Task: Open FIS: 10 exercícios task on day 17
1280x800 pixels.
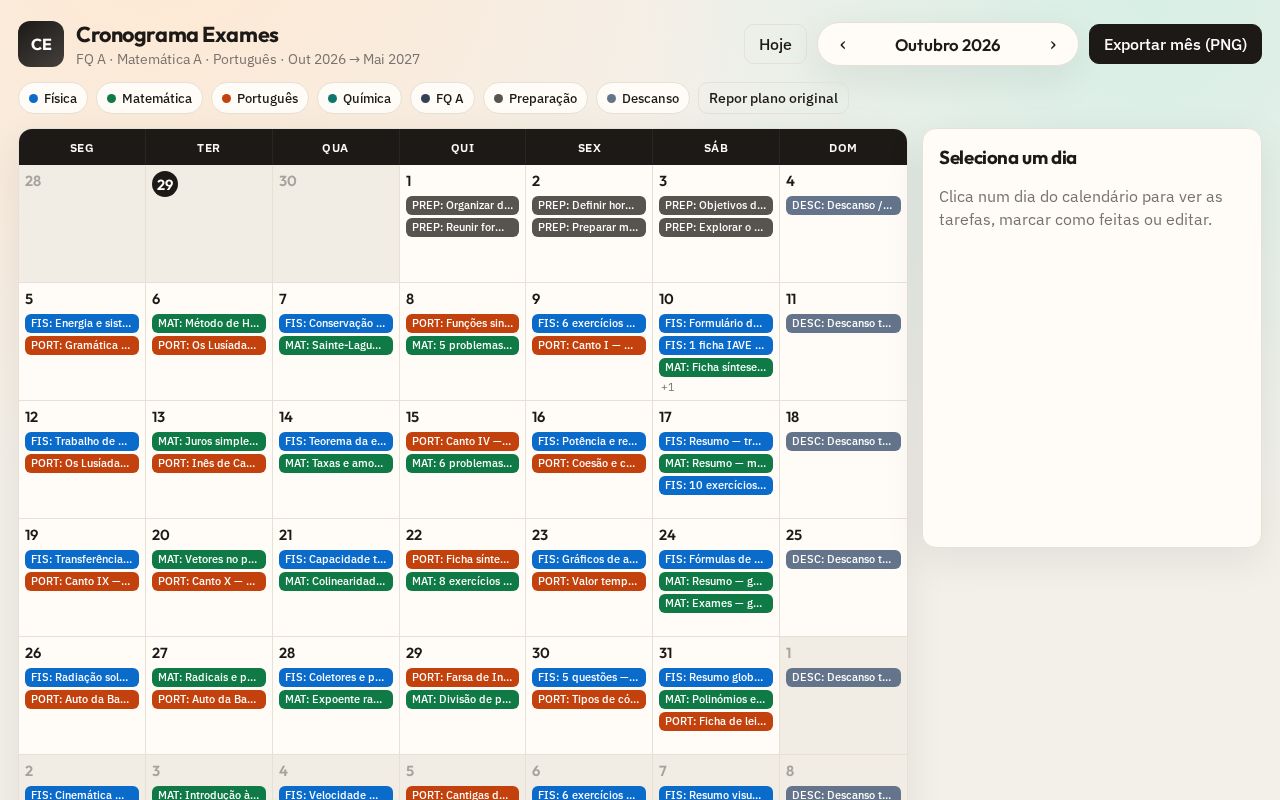Action: point(716,485)
